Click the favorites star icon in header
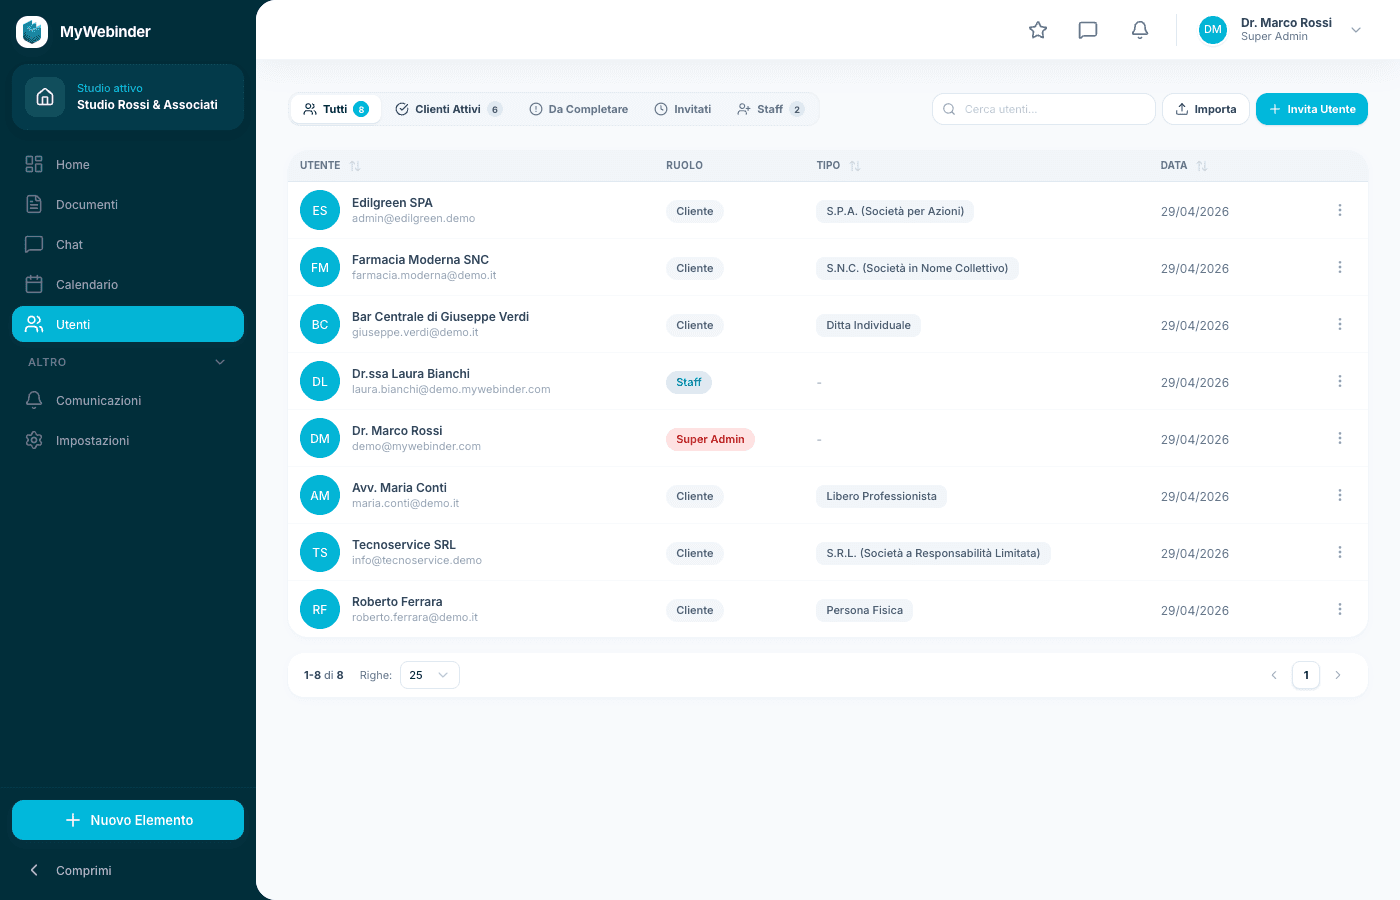Screen dimensions: 1400x900 pyautogui.click(x=1038, y=30)
